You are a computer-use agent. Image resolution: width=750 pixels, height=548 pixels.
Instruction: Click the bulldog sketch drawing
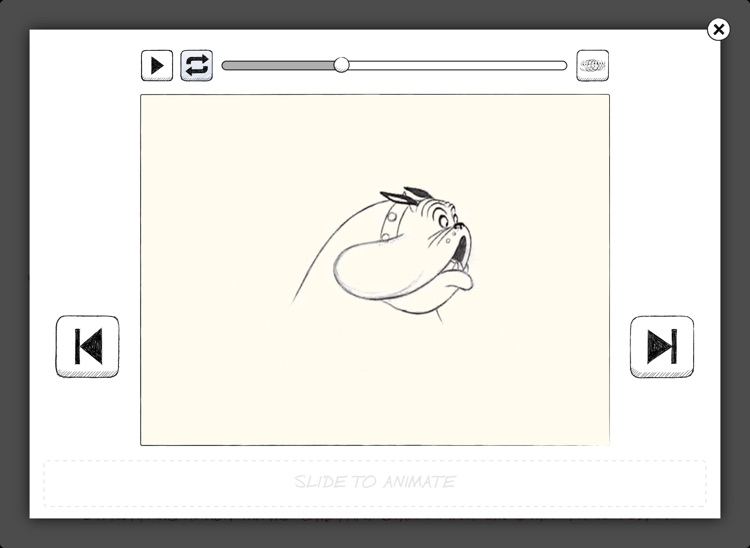pyautogui.click(x=383, y=256)
